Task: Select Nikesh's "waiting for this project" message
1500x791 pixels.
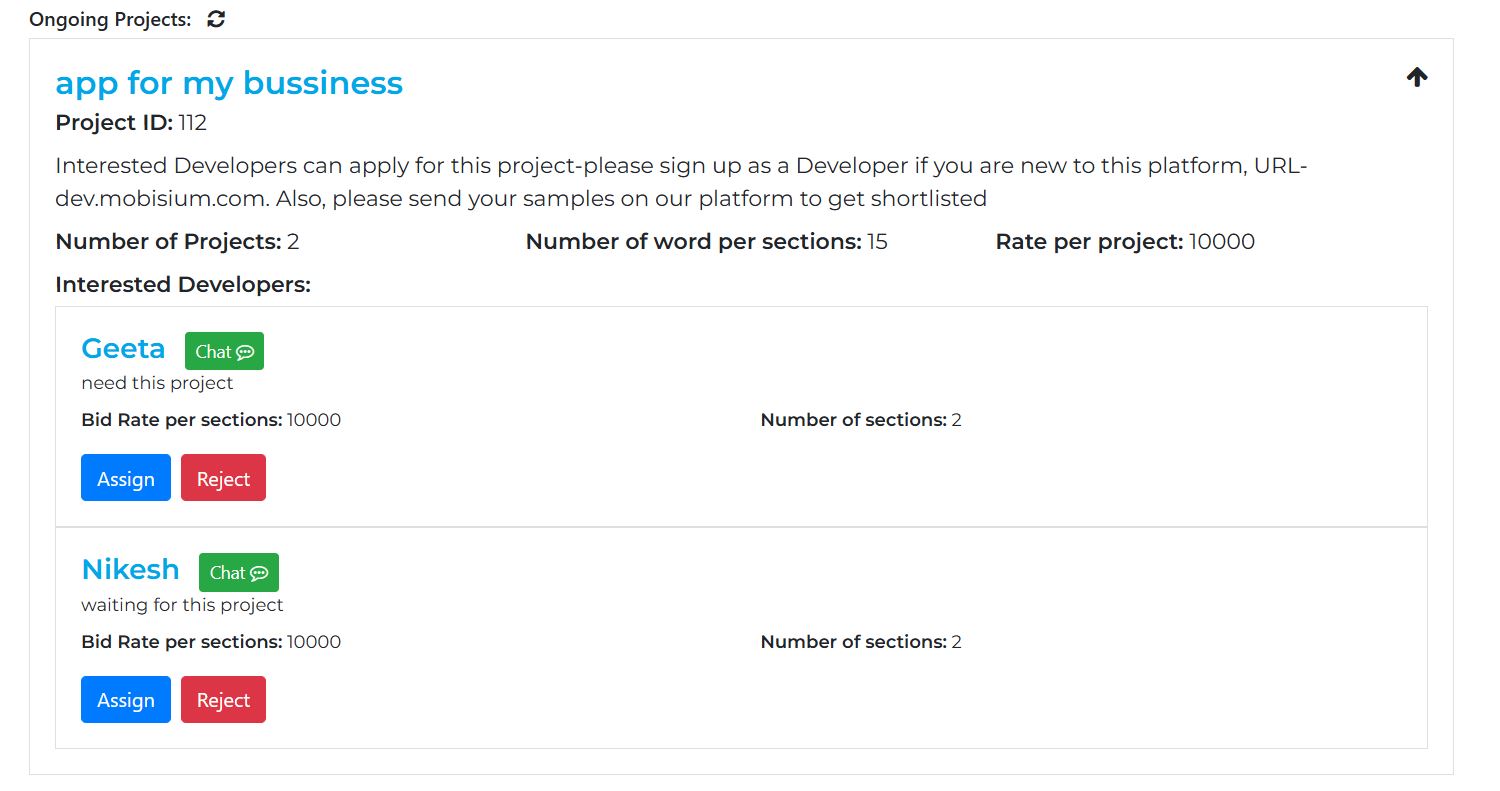Action: coord(182,605)
